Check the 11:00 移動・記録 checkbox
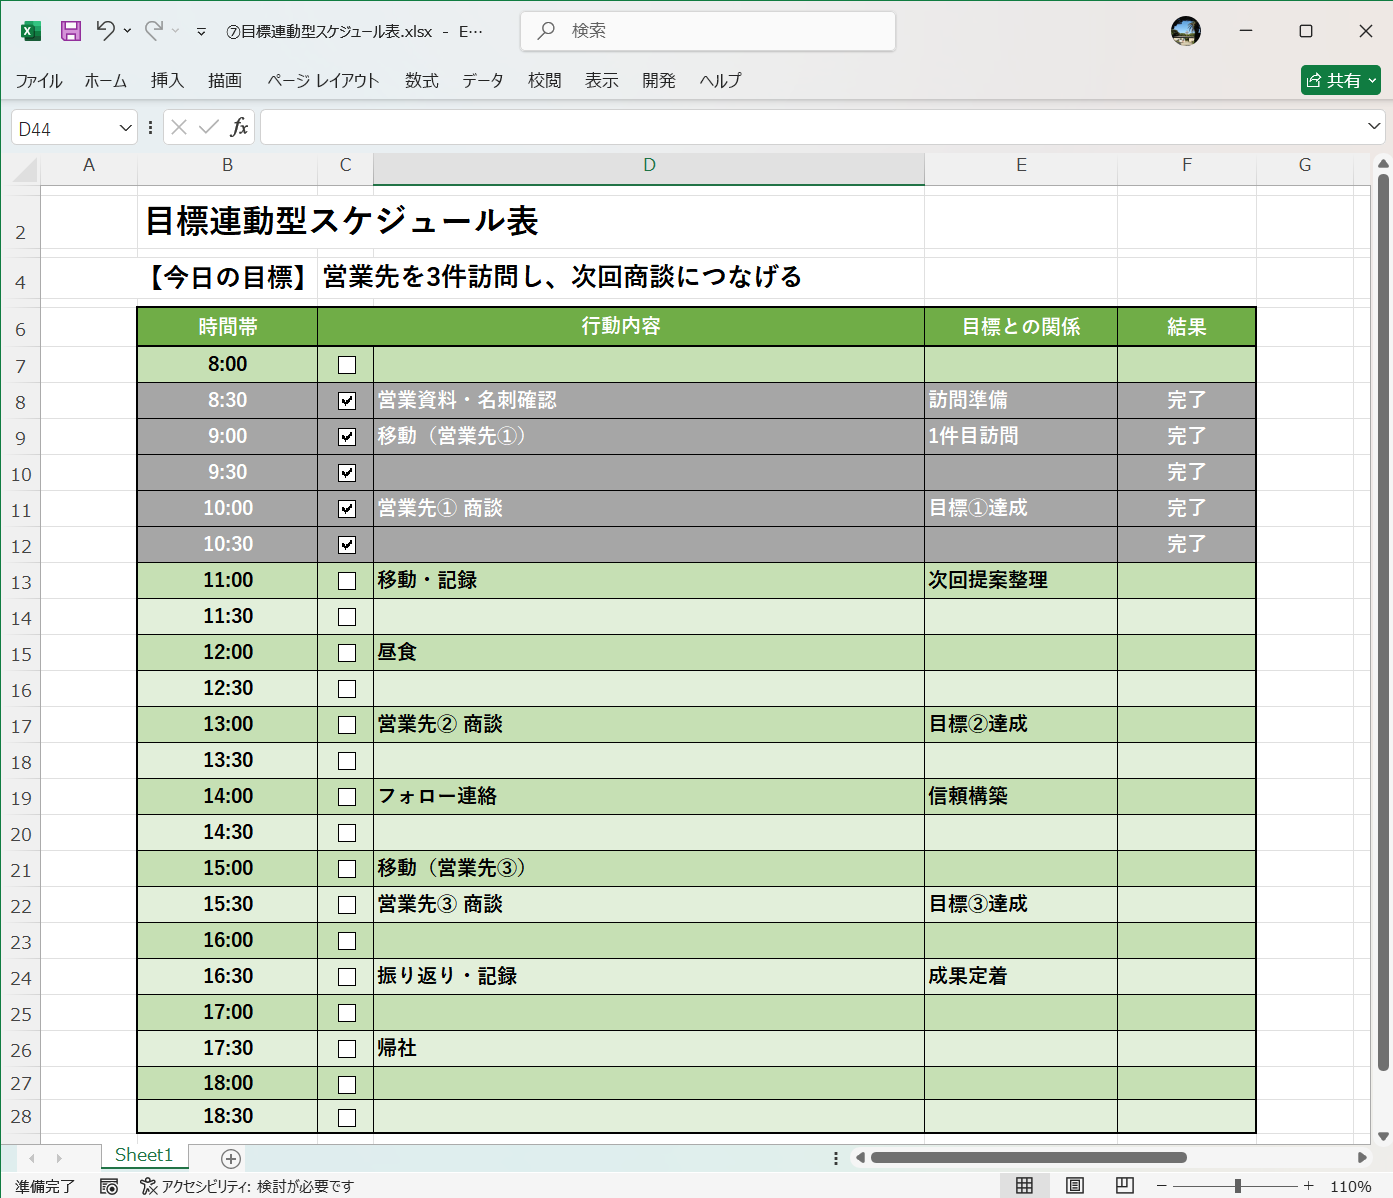This screenshot has width=1393, height=1198. tap(346, 580)
